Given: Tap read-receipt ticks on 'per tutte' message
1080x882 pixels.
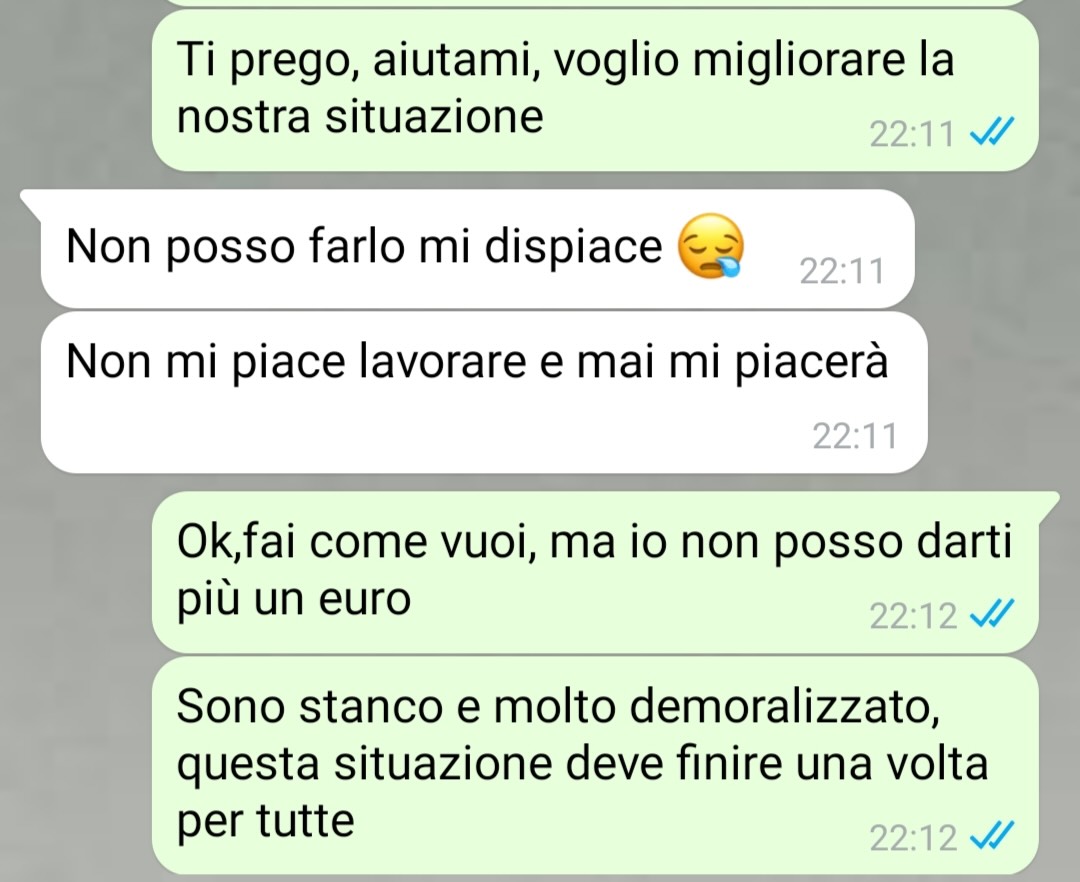Looking at the screenshot, I should pyautogui.click(x=992, y=835).
